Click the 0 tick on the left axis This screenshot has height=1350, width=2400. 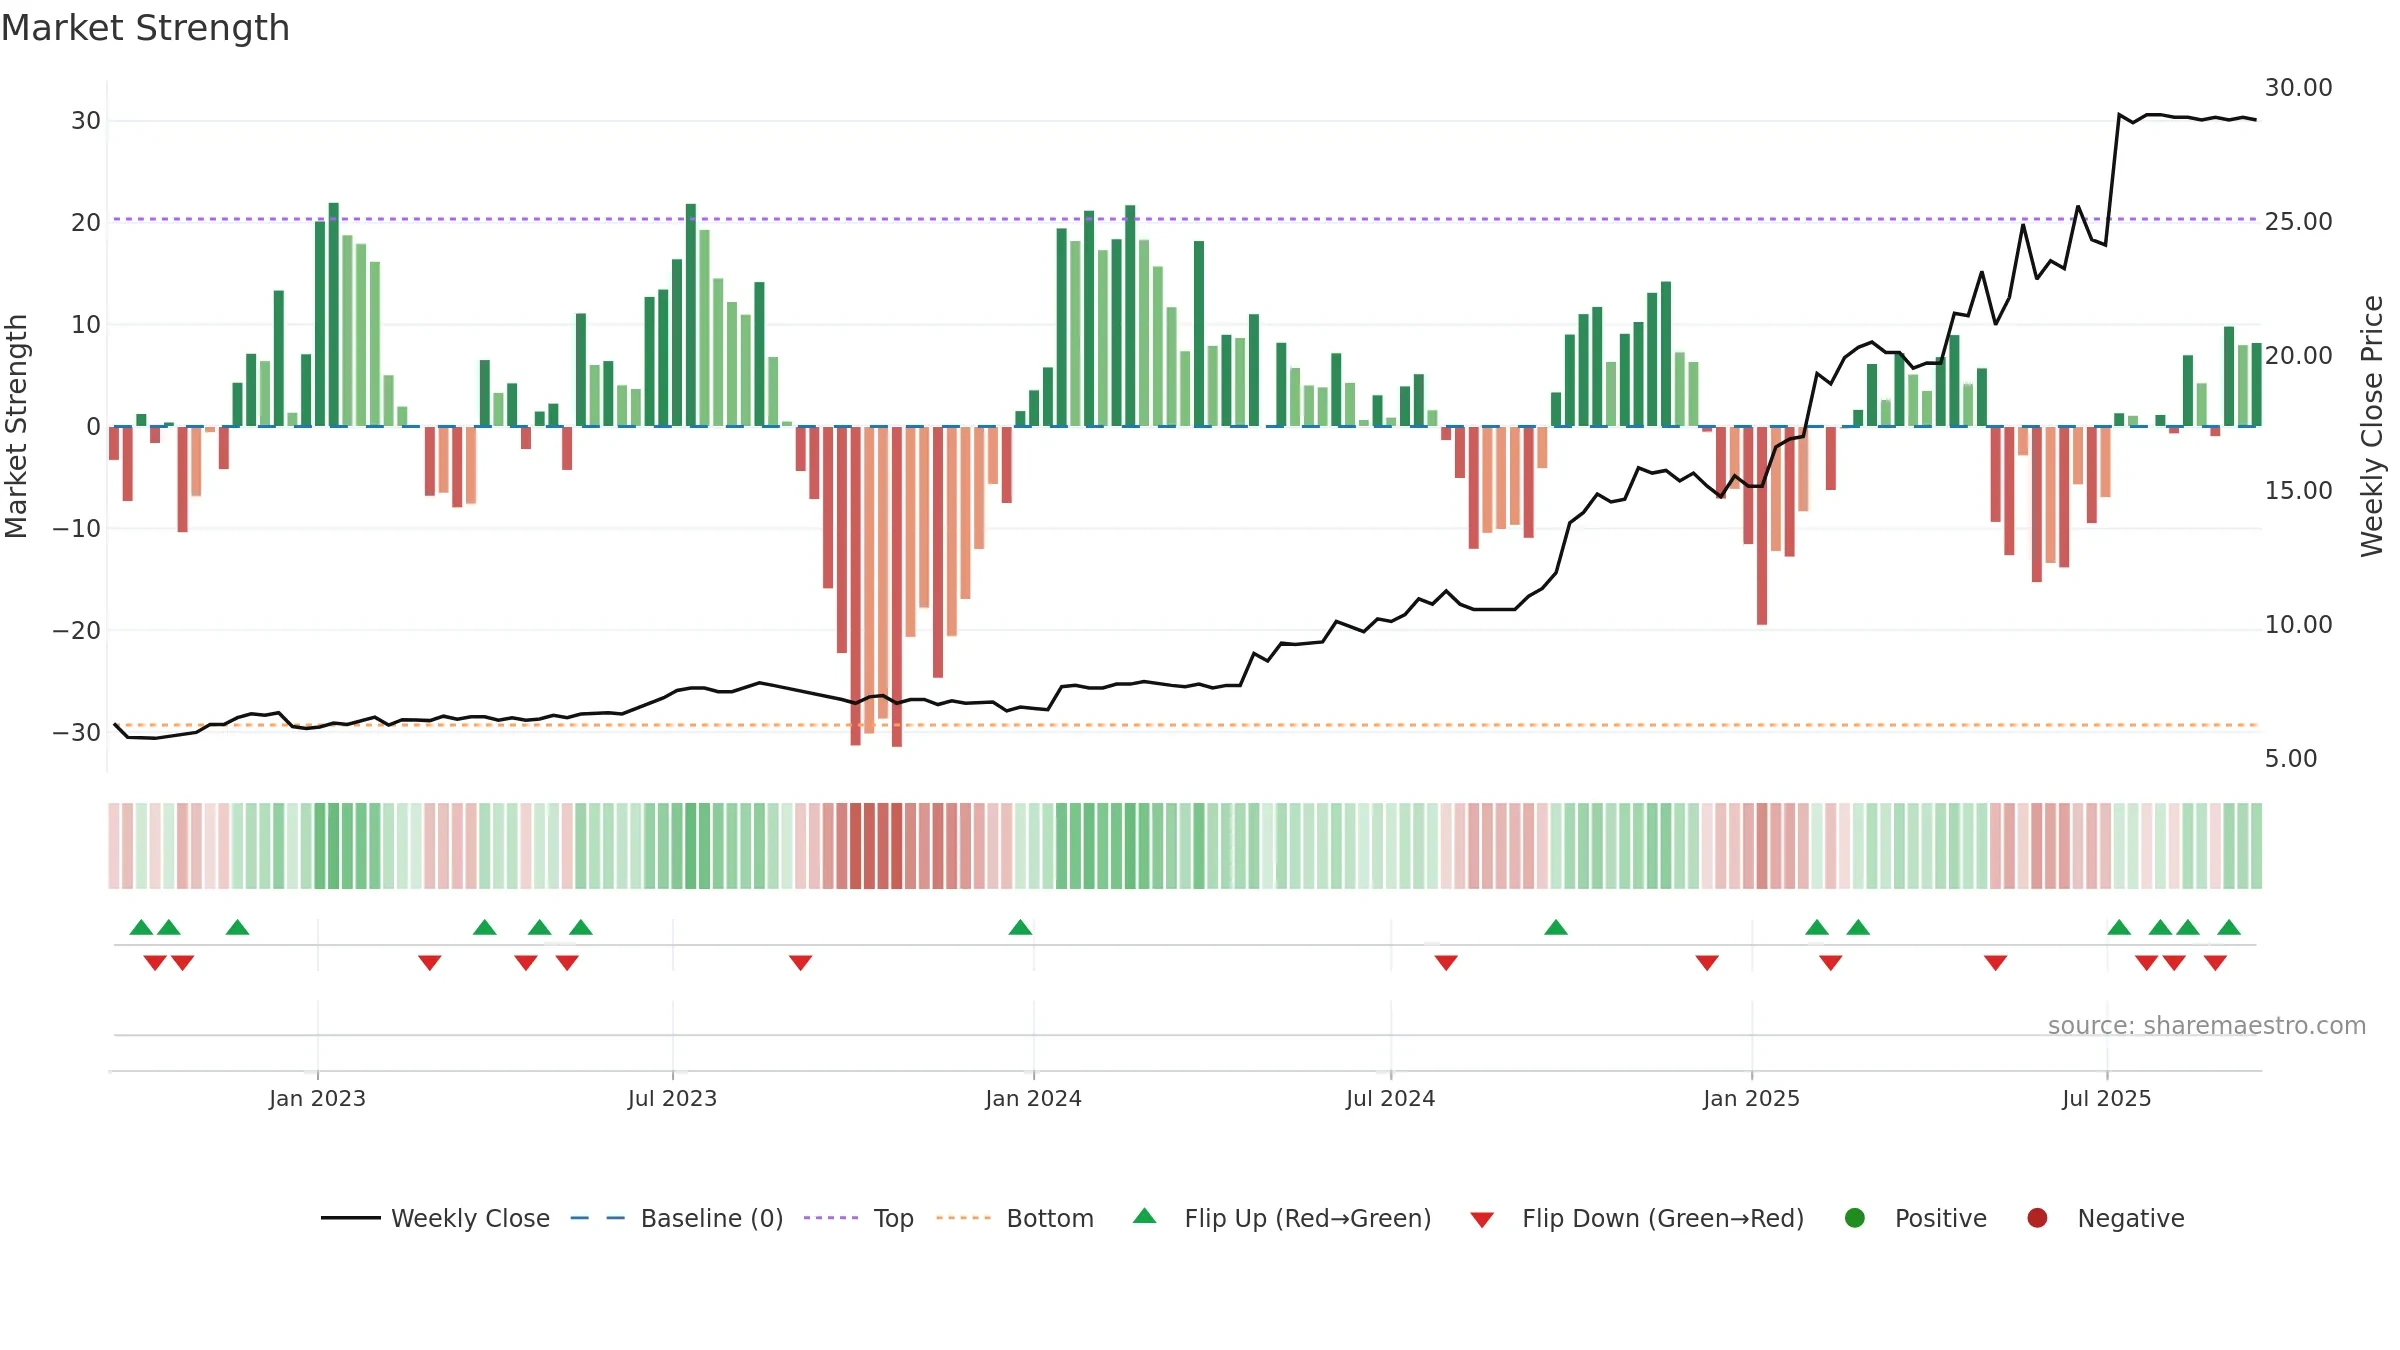93,427
